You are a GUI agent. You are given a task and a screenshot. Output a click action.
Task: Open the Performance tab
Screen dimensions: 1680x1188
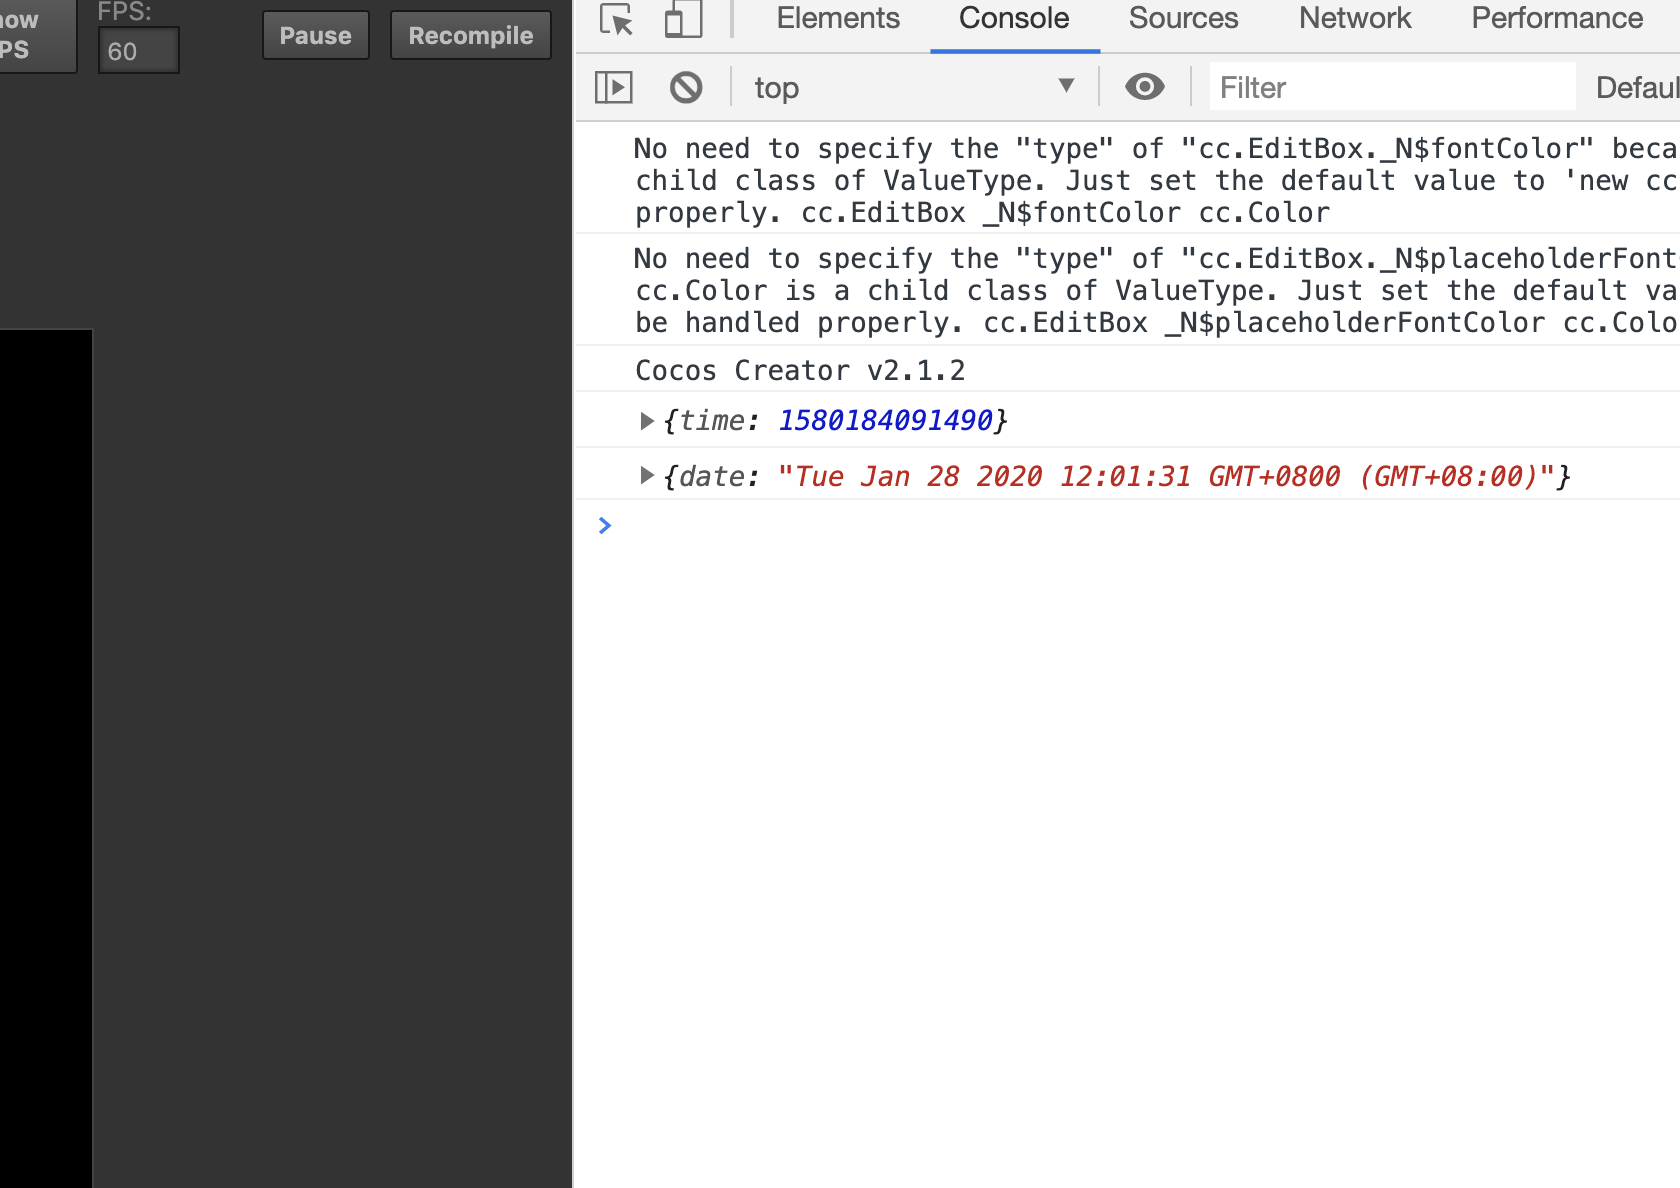point(1557,18)
